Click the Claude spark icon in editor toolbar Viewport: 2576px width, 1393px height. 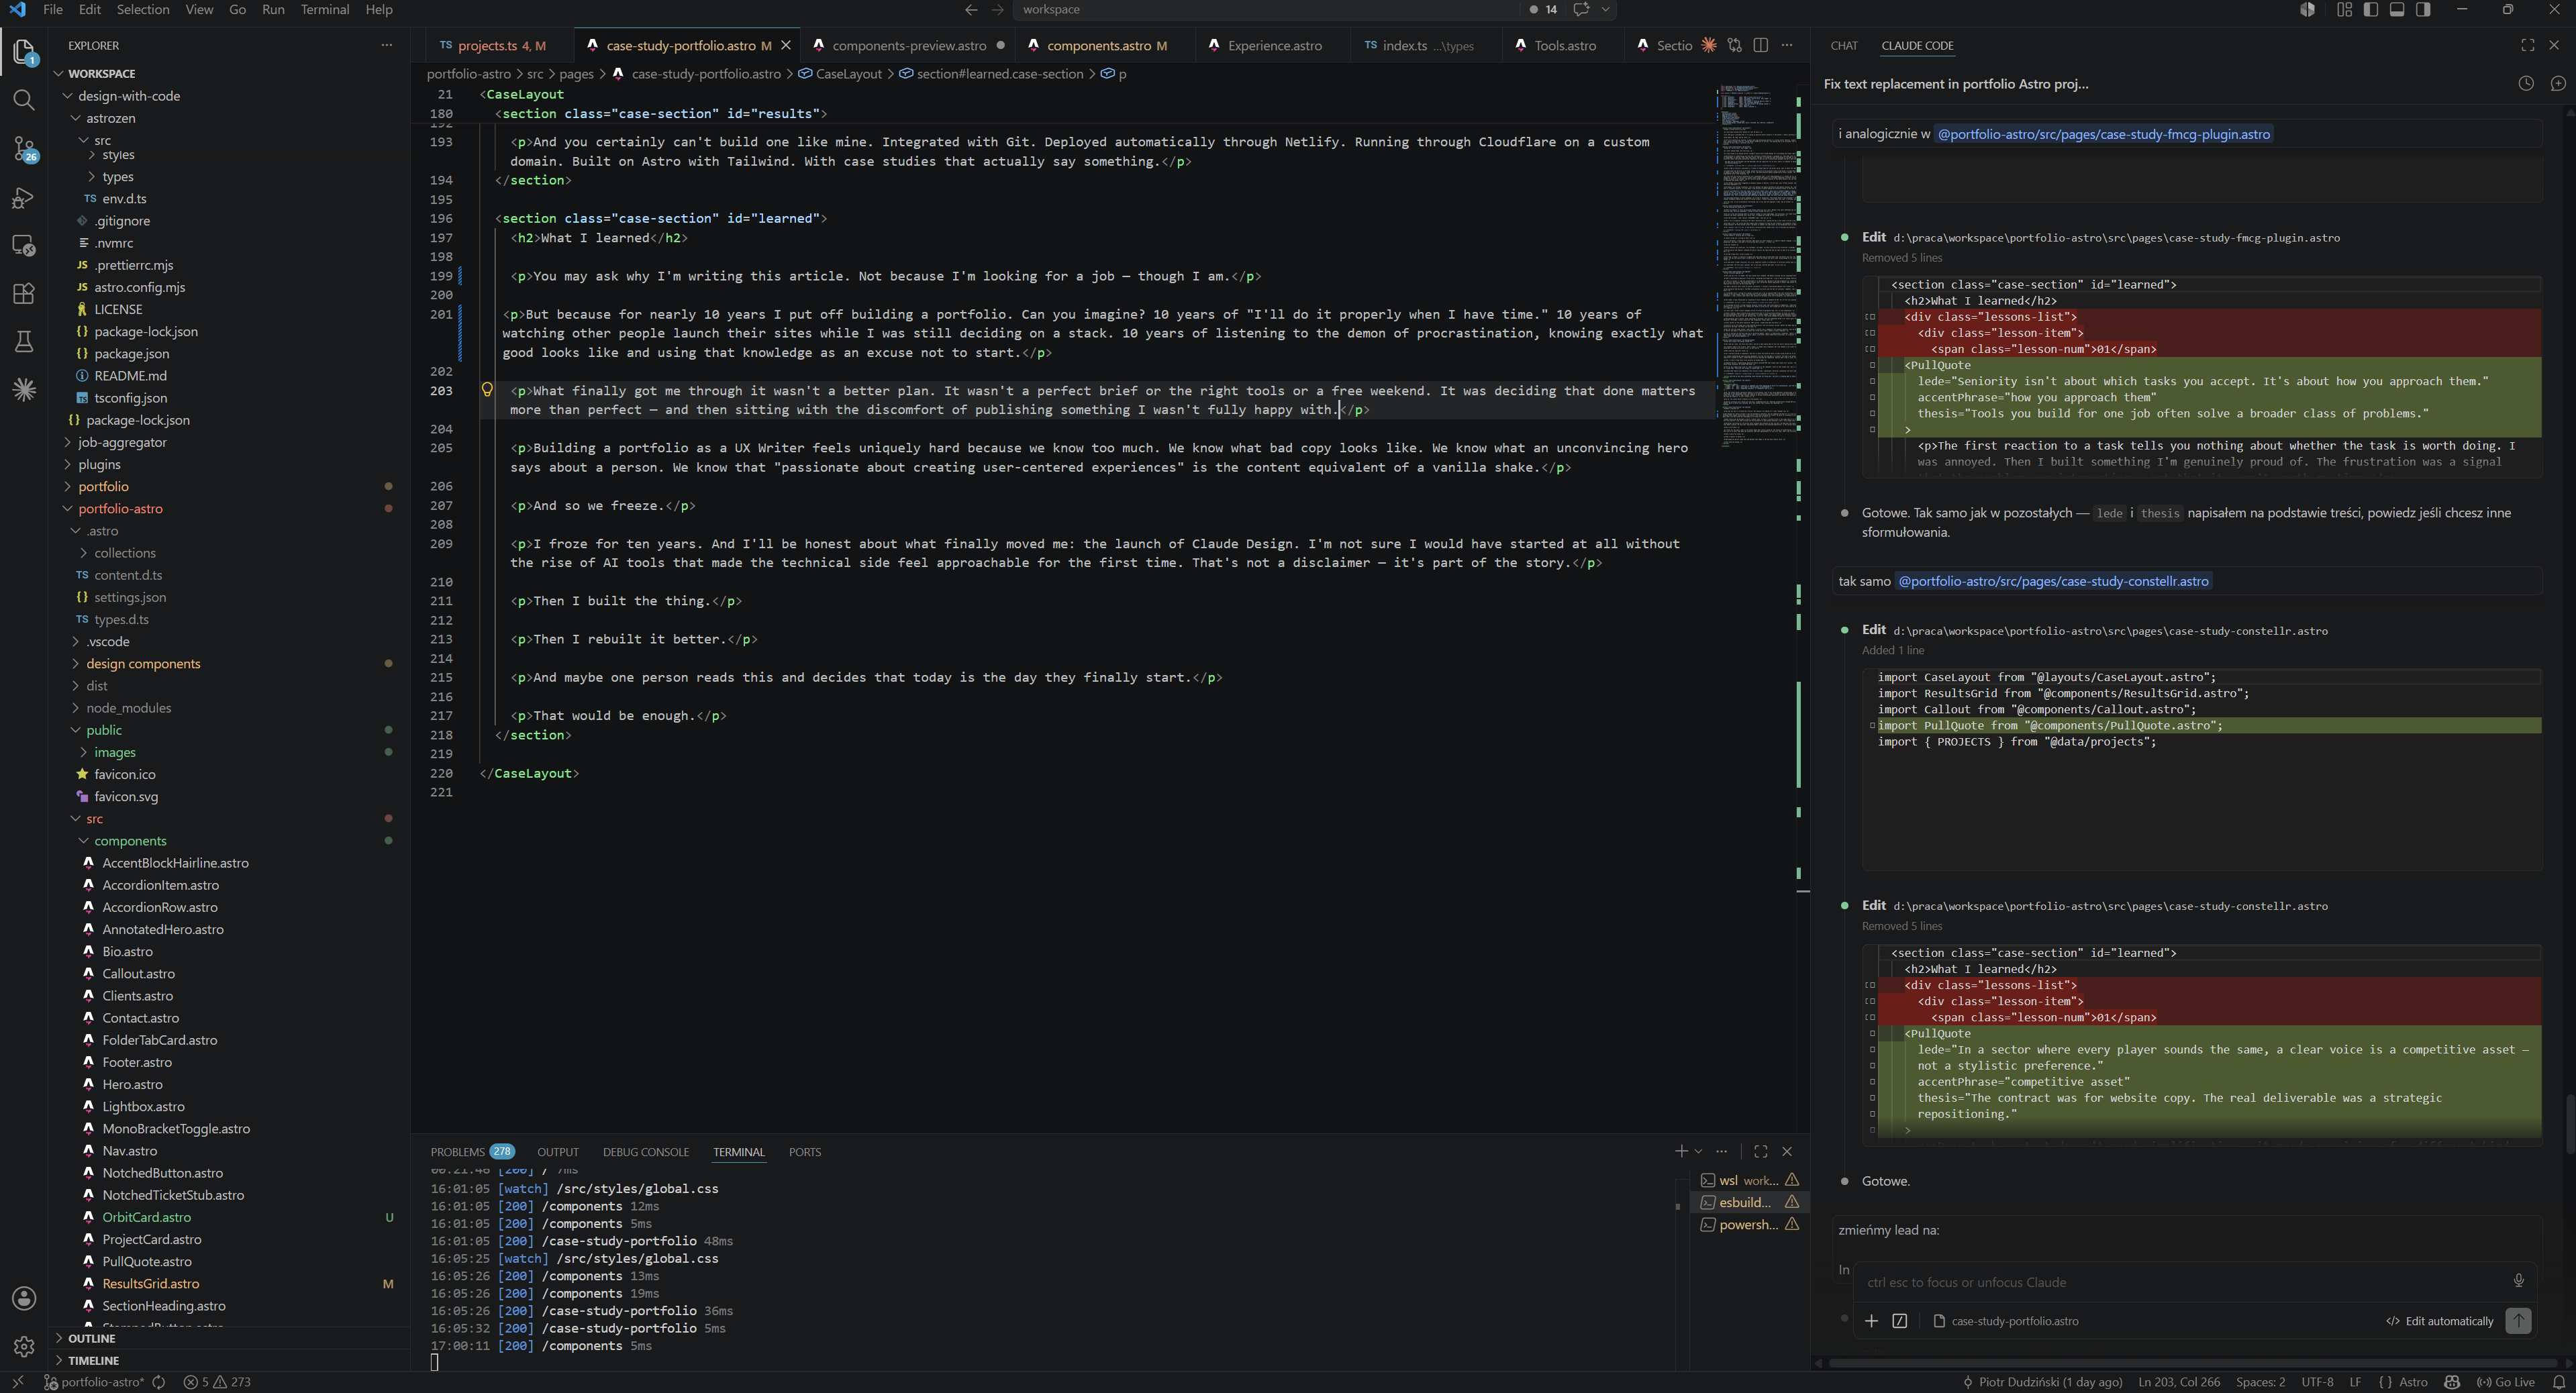coord(1709,45)
